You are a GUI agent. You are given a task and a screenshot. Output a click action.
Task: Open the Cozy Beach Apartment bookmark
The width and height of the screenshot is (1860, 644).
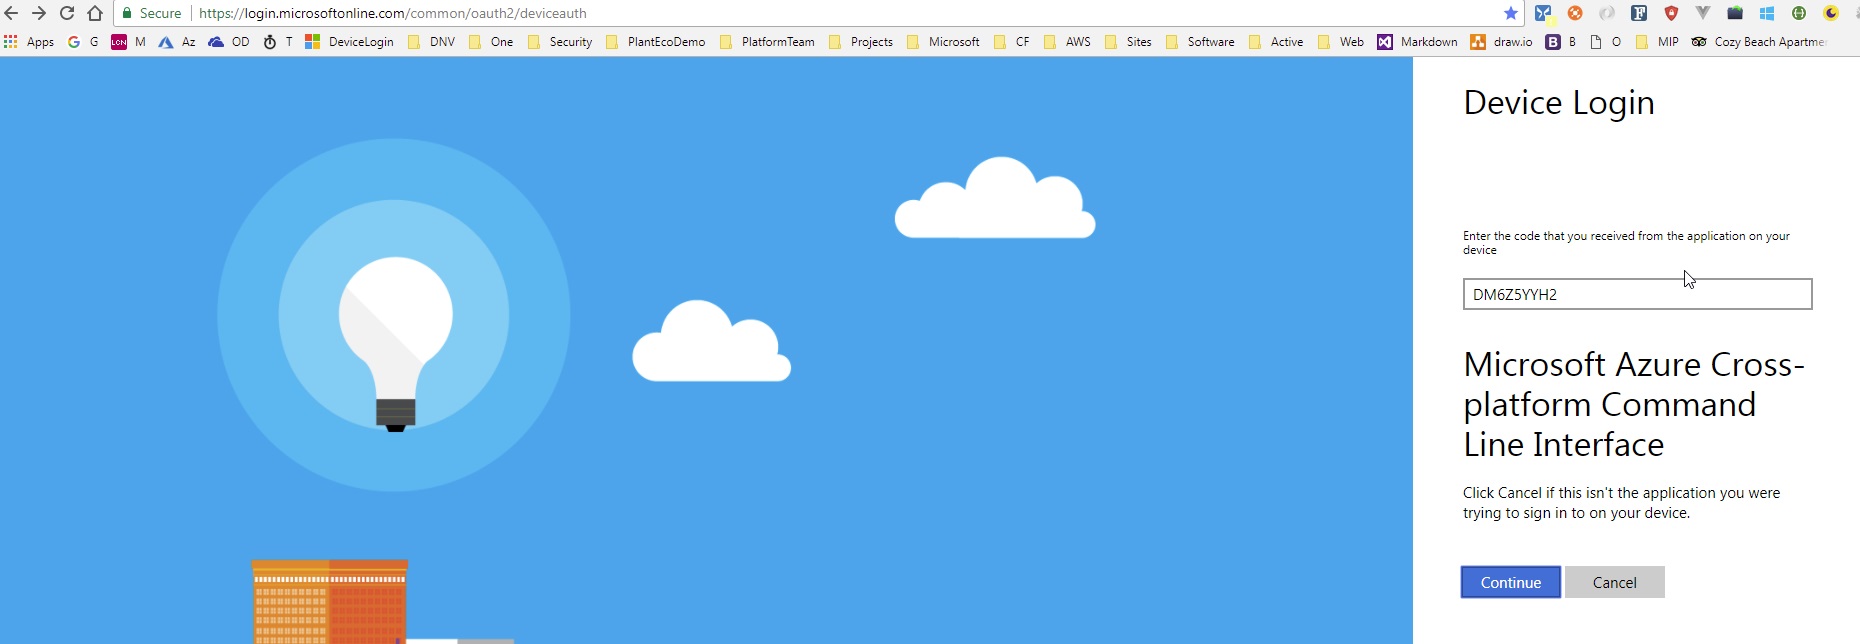(1759, 42)
